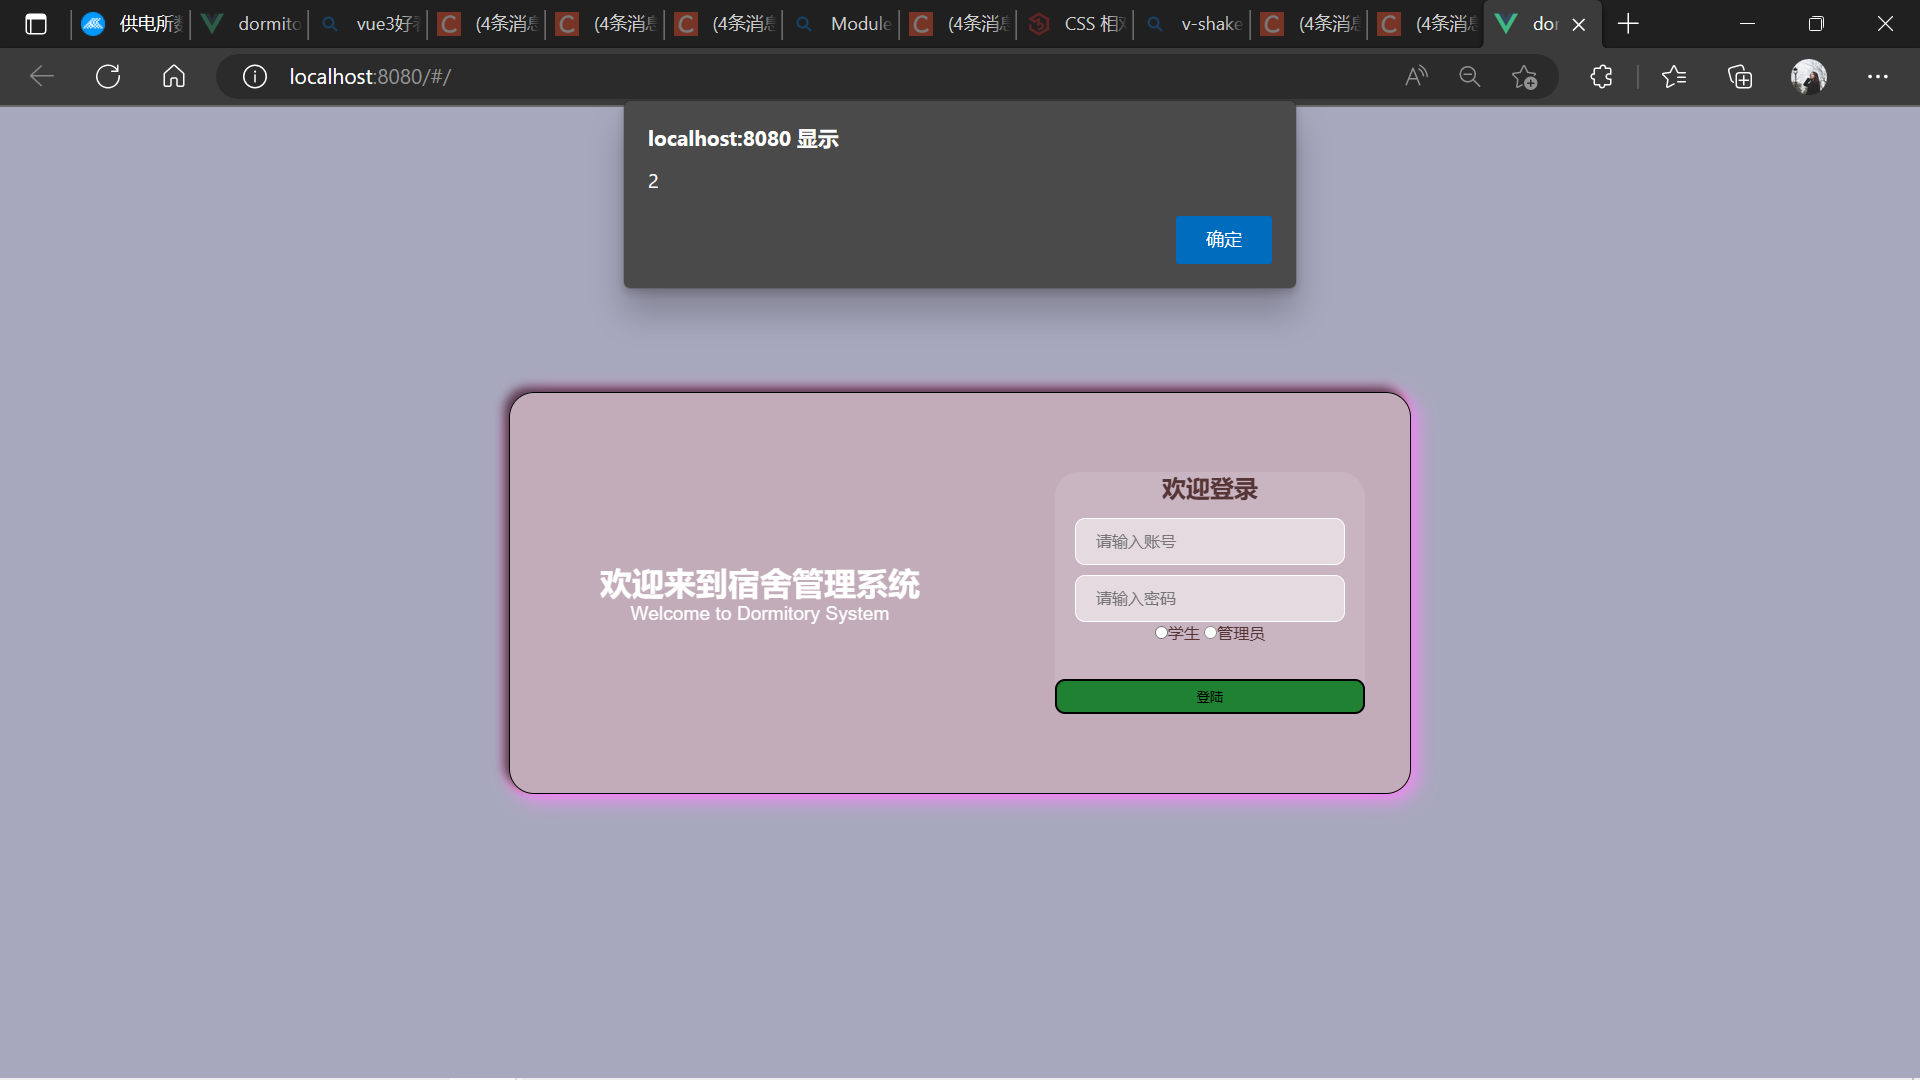Open the browser home page
The image size is (1920, 1080).
tap(173, 76)
